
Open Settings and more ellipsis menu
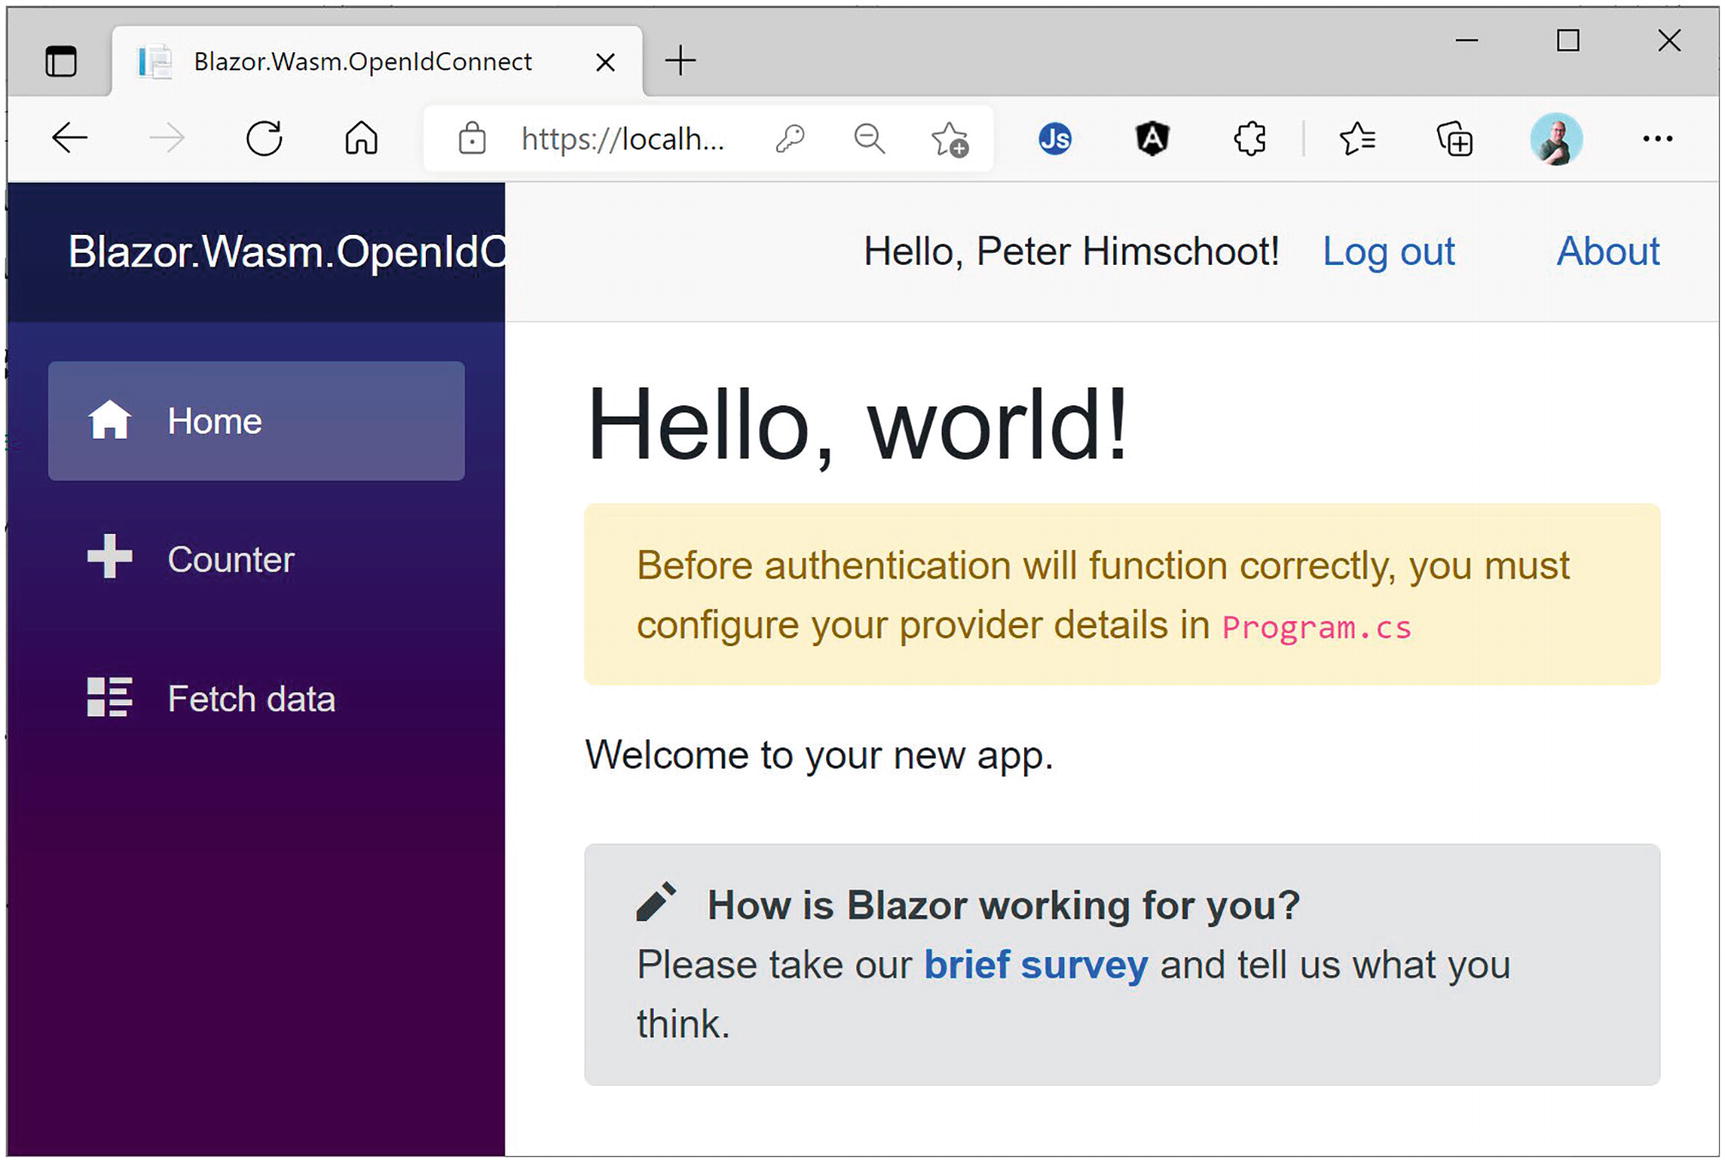[1657, 138]
